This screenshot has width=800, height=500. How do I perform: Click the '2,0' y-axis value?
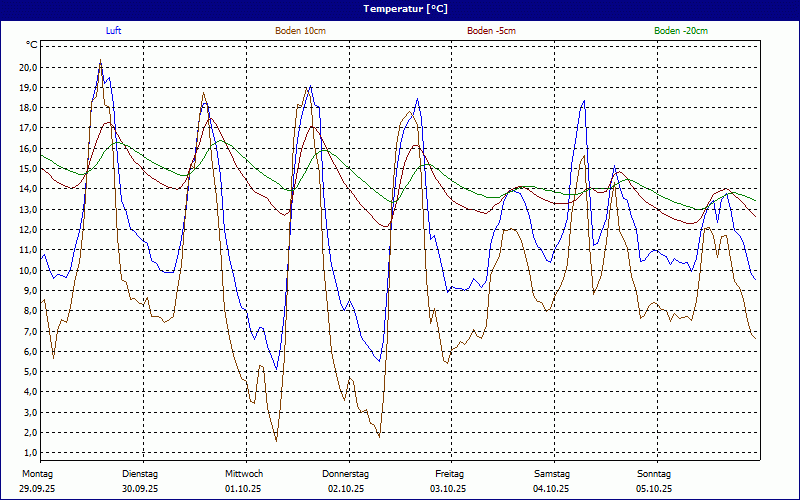point(30,432)
